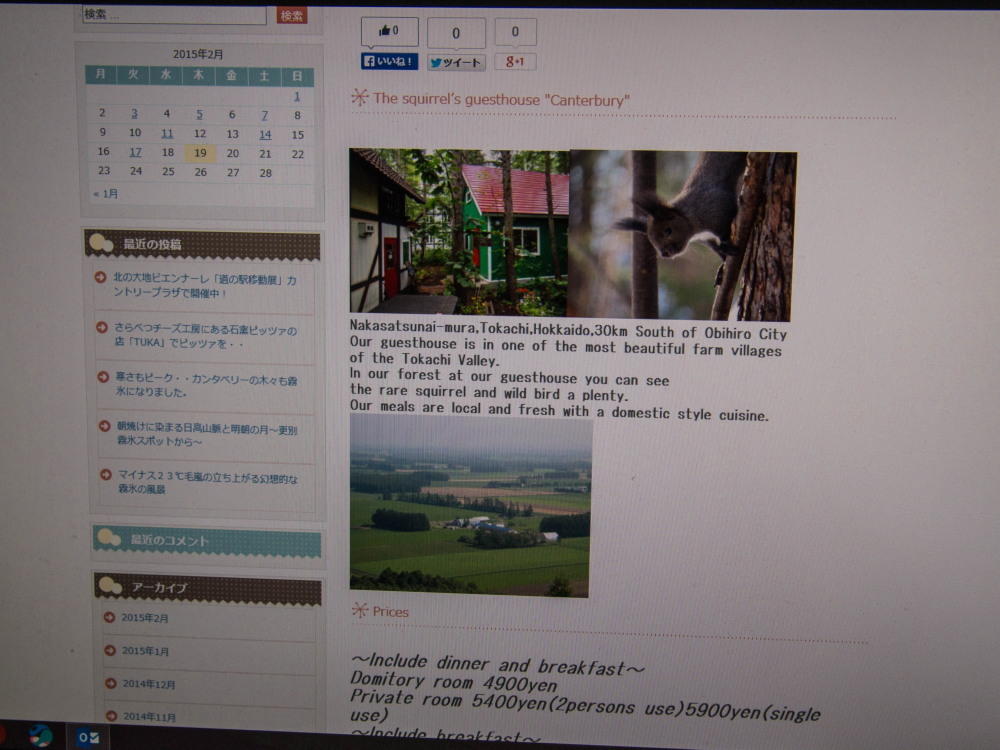Click arrow bullet beside 2014年11月 archive
This screenshot has height=750, width=1000.
tap(111, 716)
